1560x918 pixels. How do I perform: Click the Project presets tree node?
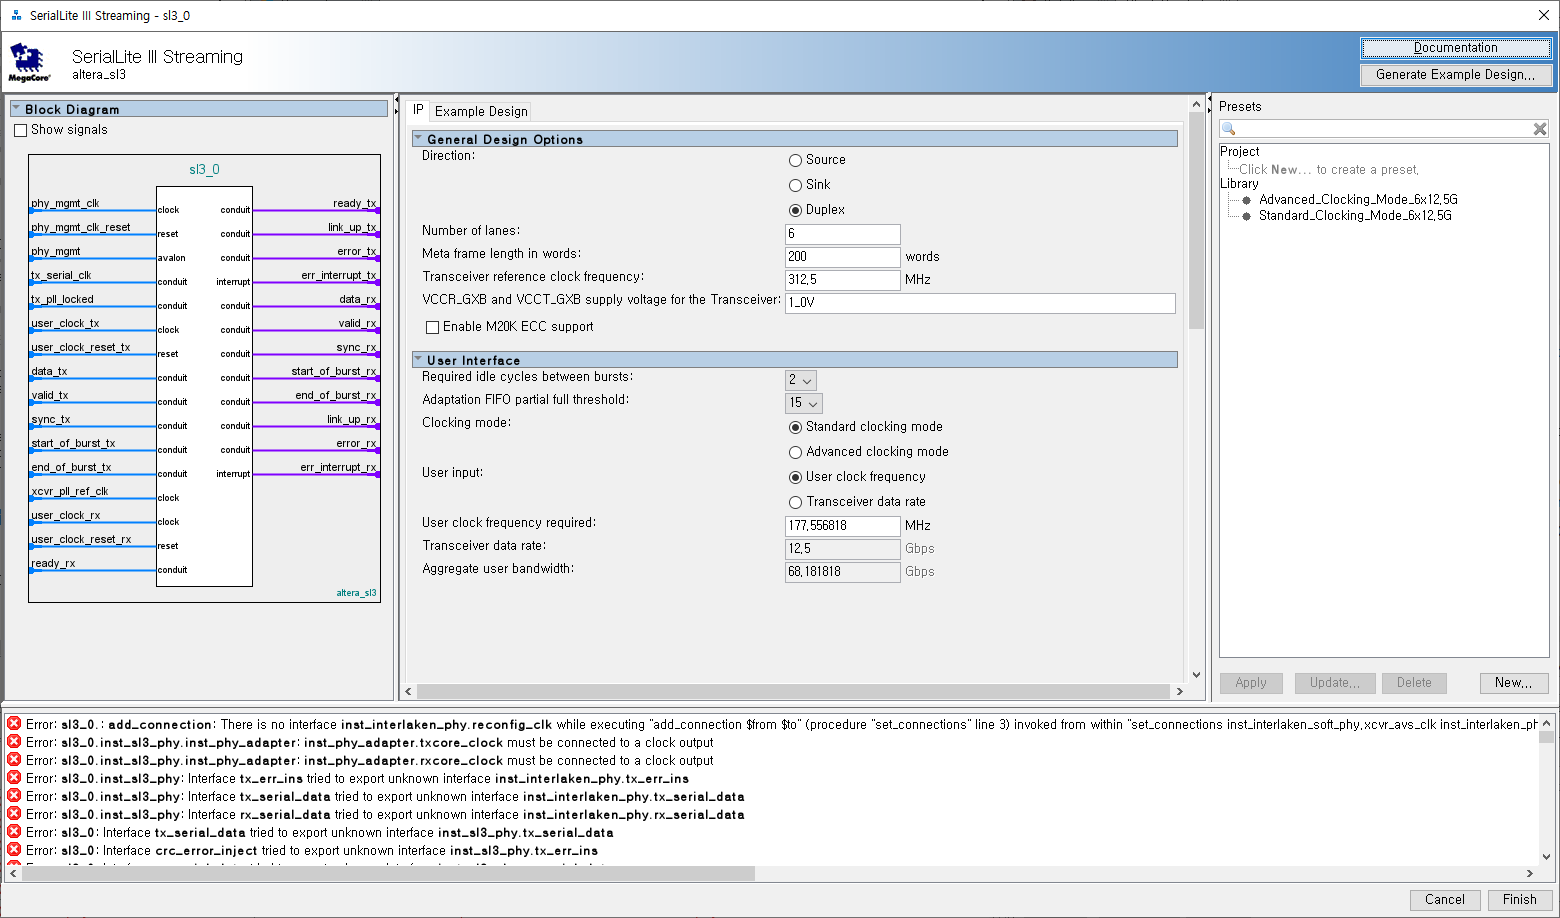point(1240,152)
